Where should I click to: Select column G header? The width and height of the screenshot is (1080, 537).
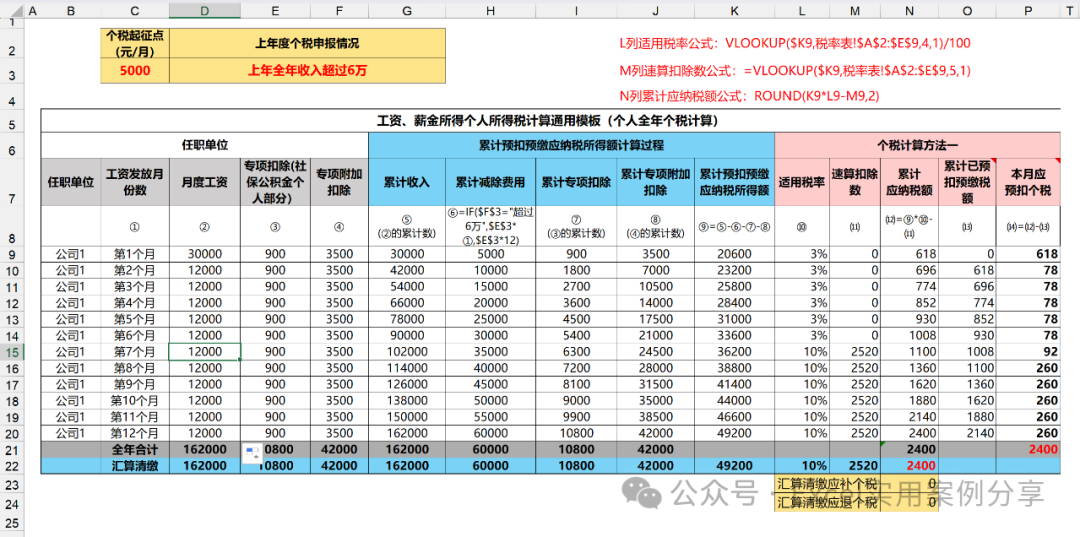[407, 10]
